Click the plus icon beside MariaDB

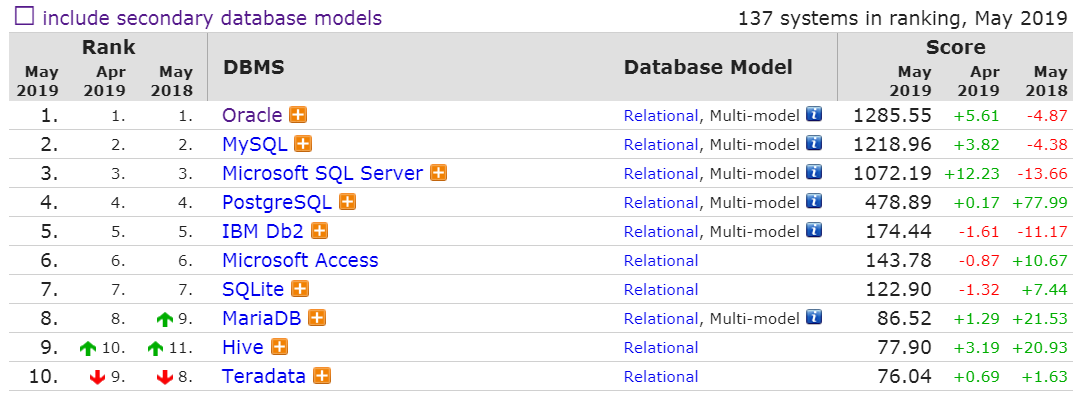click(x=317, y=318)
